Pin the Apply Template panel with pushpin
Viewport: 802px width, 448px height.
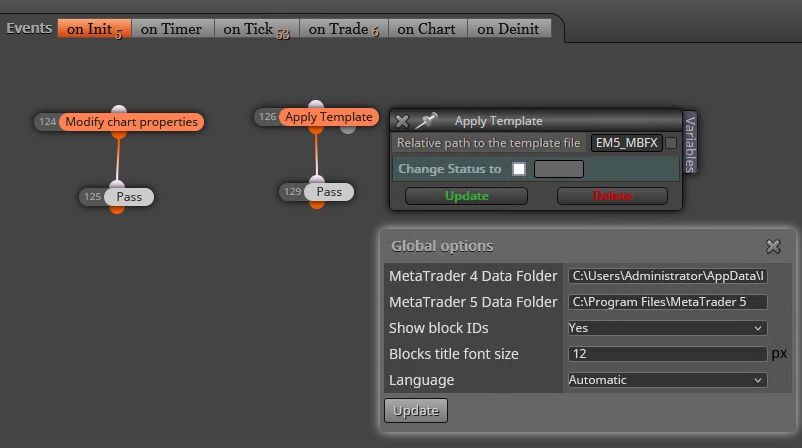(426, 121)
